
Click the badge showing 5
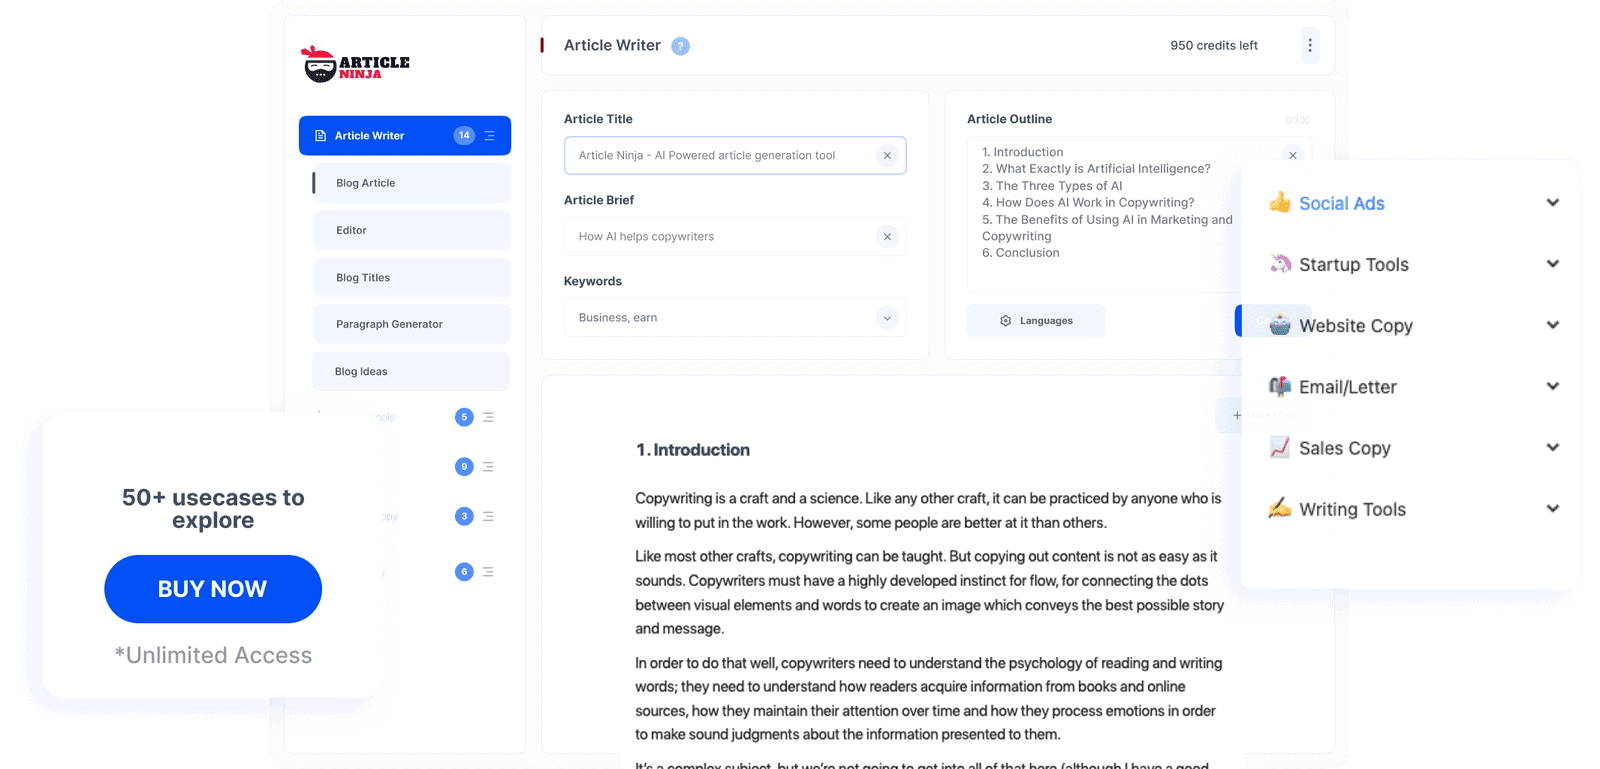464,417
